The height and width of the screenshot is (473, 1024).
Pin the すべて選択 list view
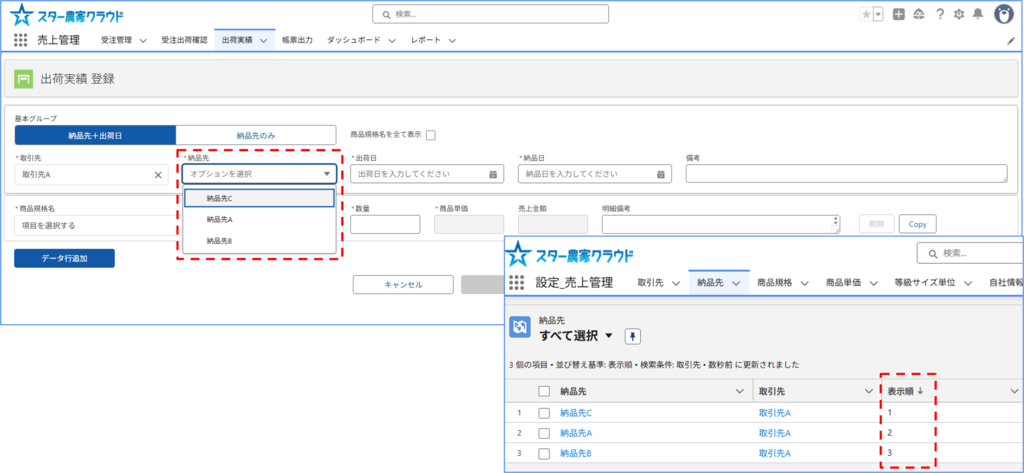pyautogui.click(x=632, y=335)
